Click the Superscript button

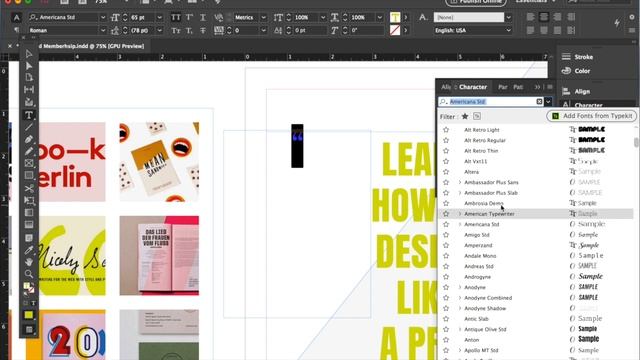tap(189, 18)
